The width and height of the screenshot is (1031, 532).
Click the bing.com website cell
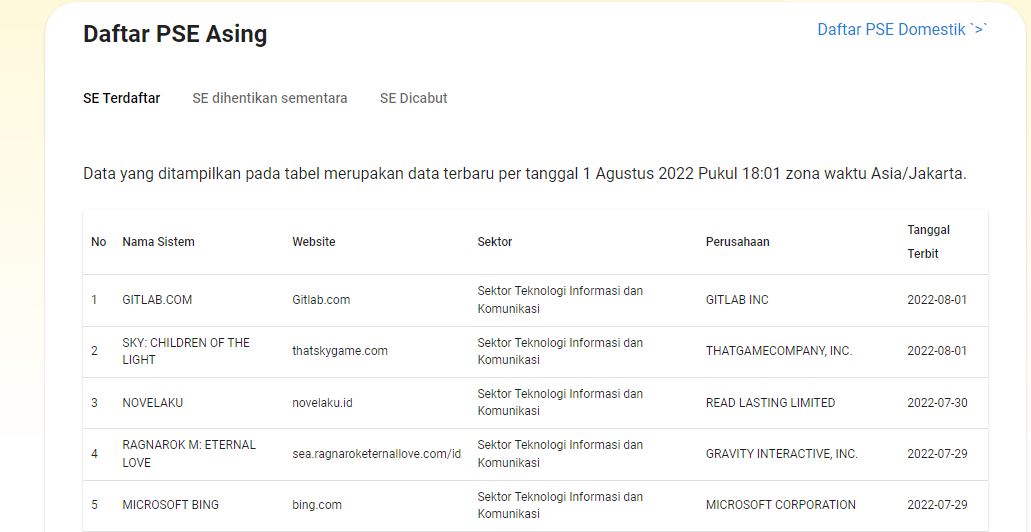(317, 505)
